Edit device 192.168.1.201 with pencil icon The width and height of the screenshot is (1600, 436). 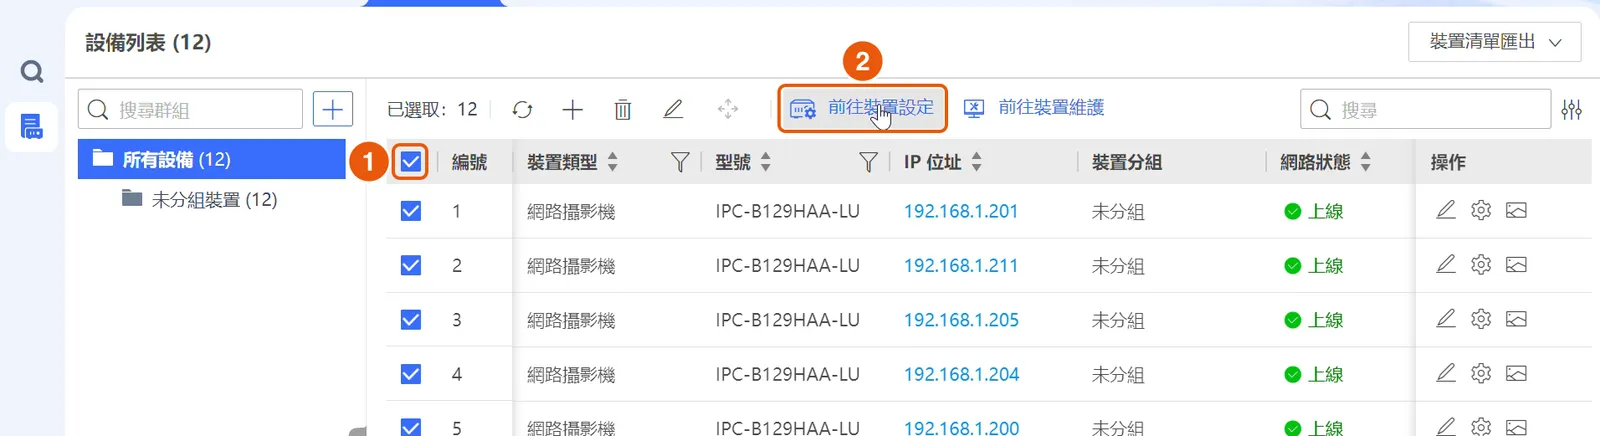pyautogui.click(x=1446, y=210)
